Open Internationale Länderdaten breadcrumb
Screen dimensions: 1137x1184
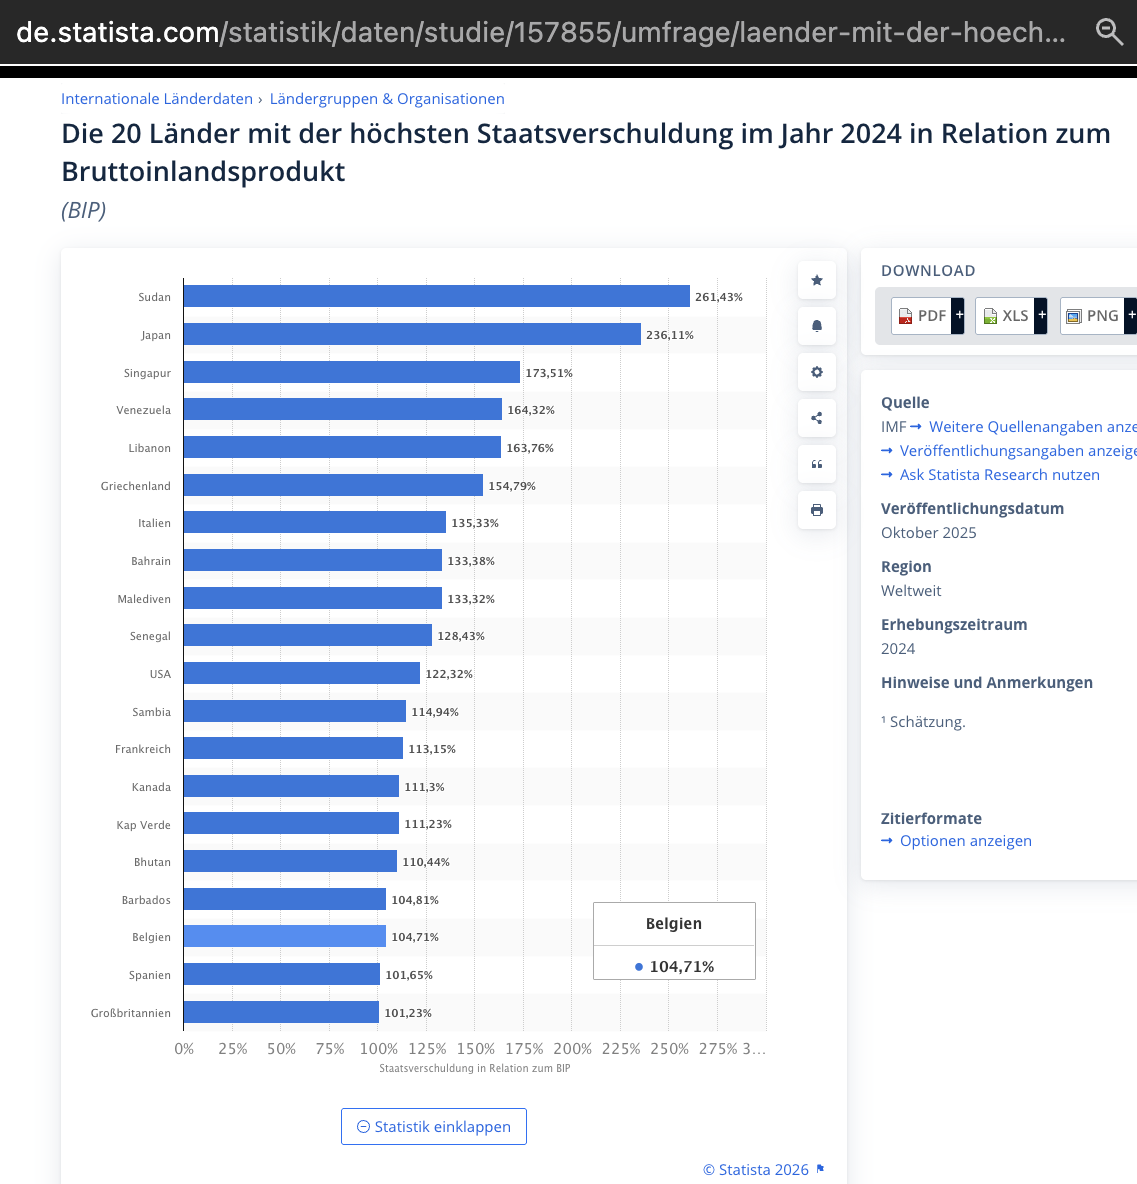point(157,99)
